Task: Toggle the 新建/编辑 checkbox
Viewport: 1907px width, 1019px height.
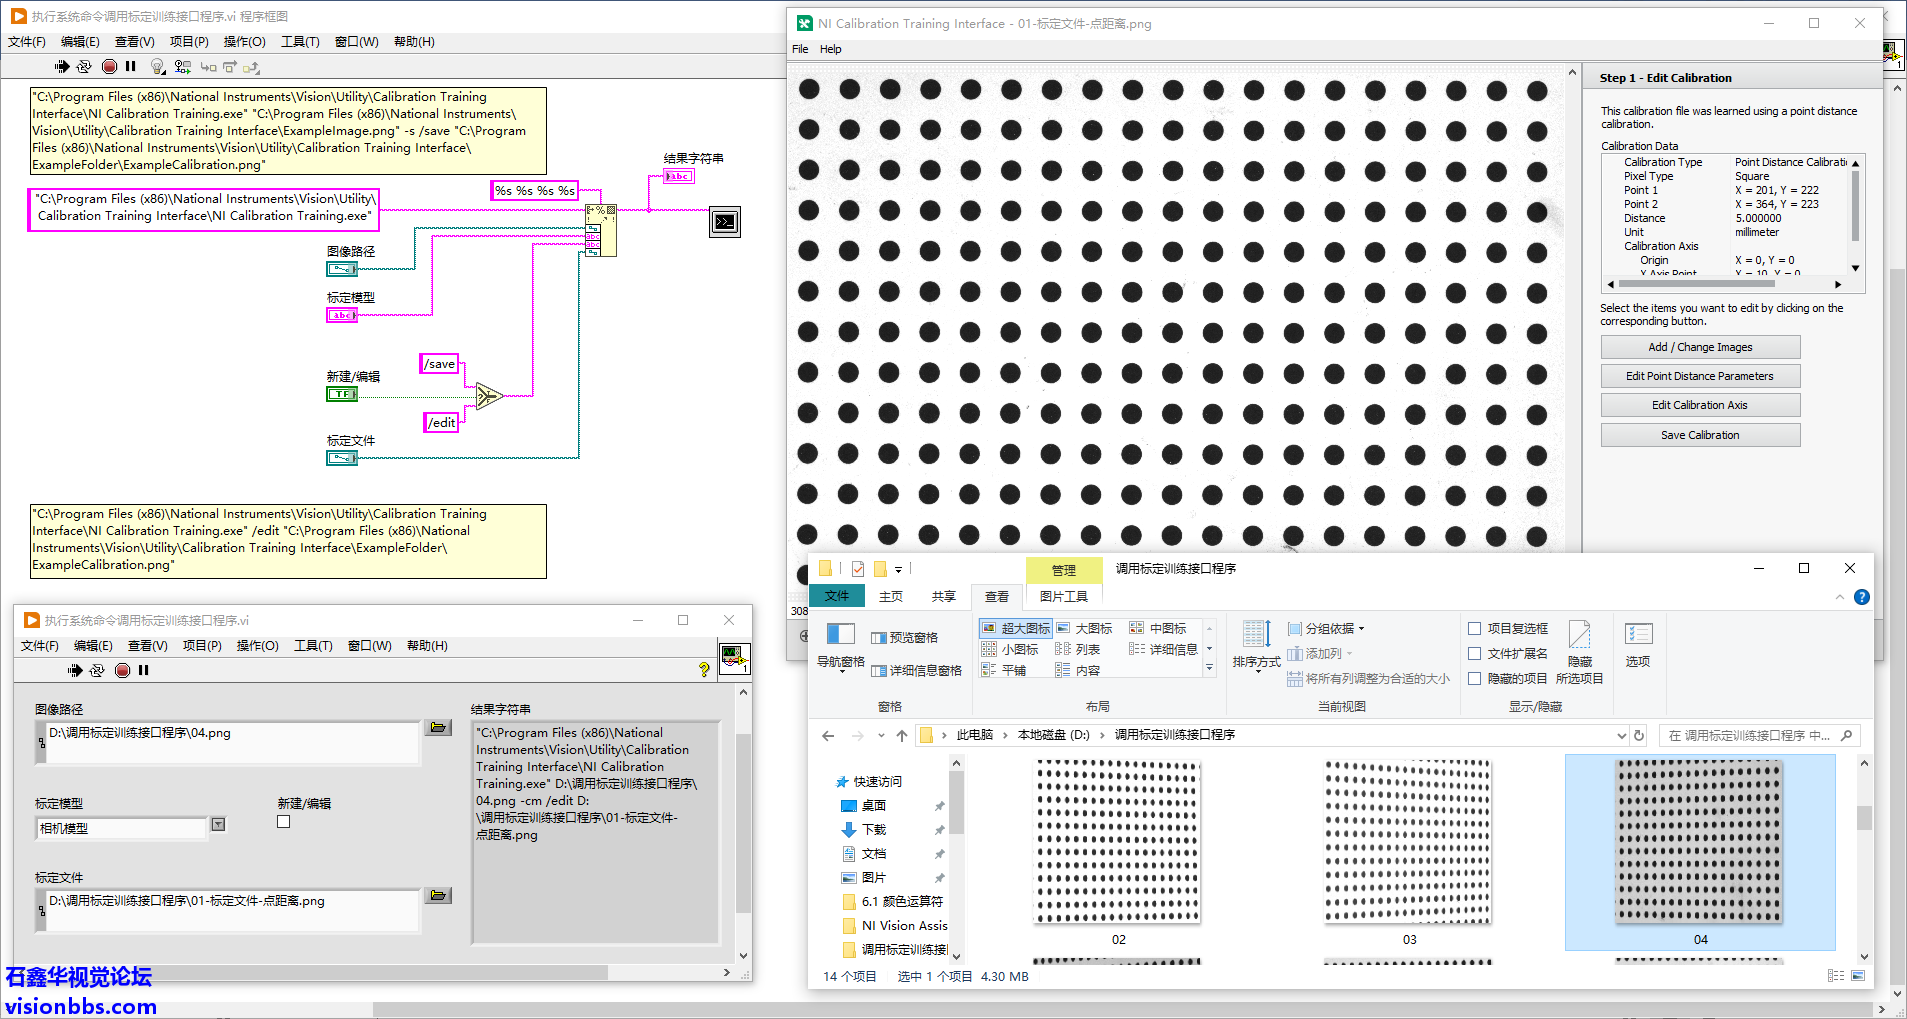Action: 284,822
